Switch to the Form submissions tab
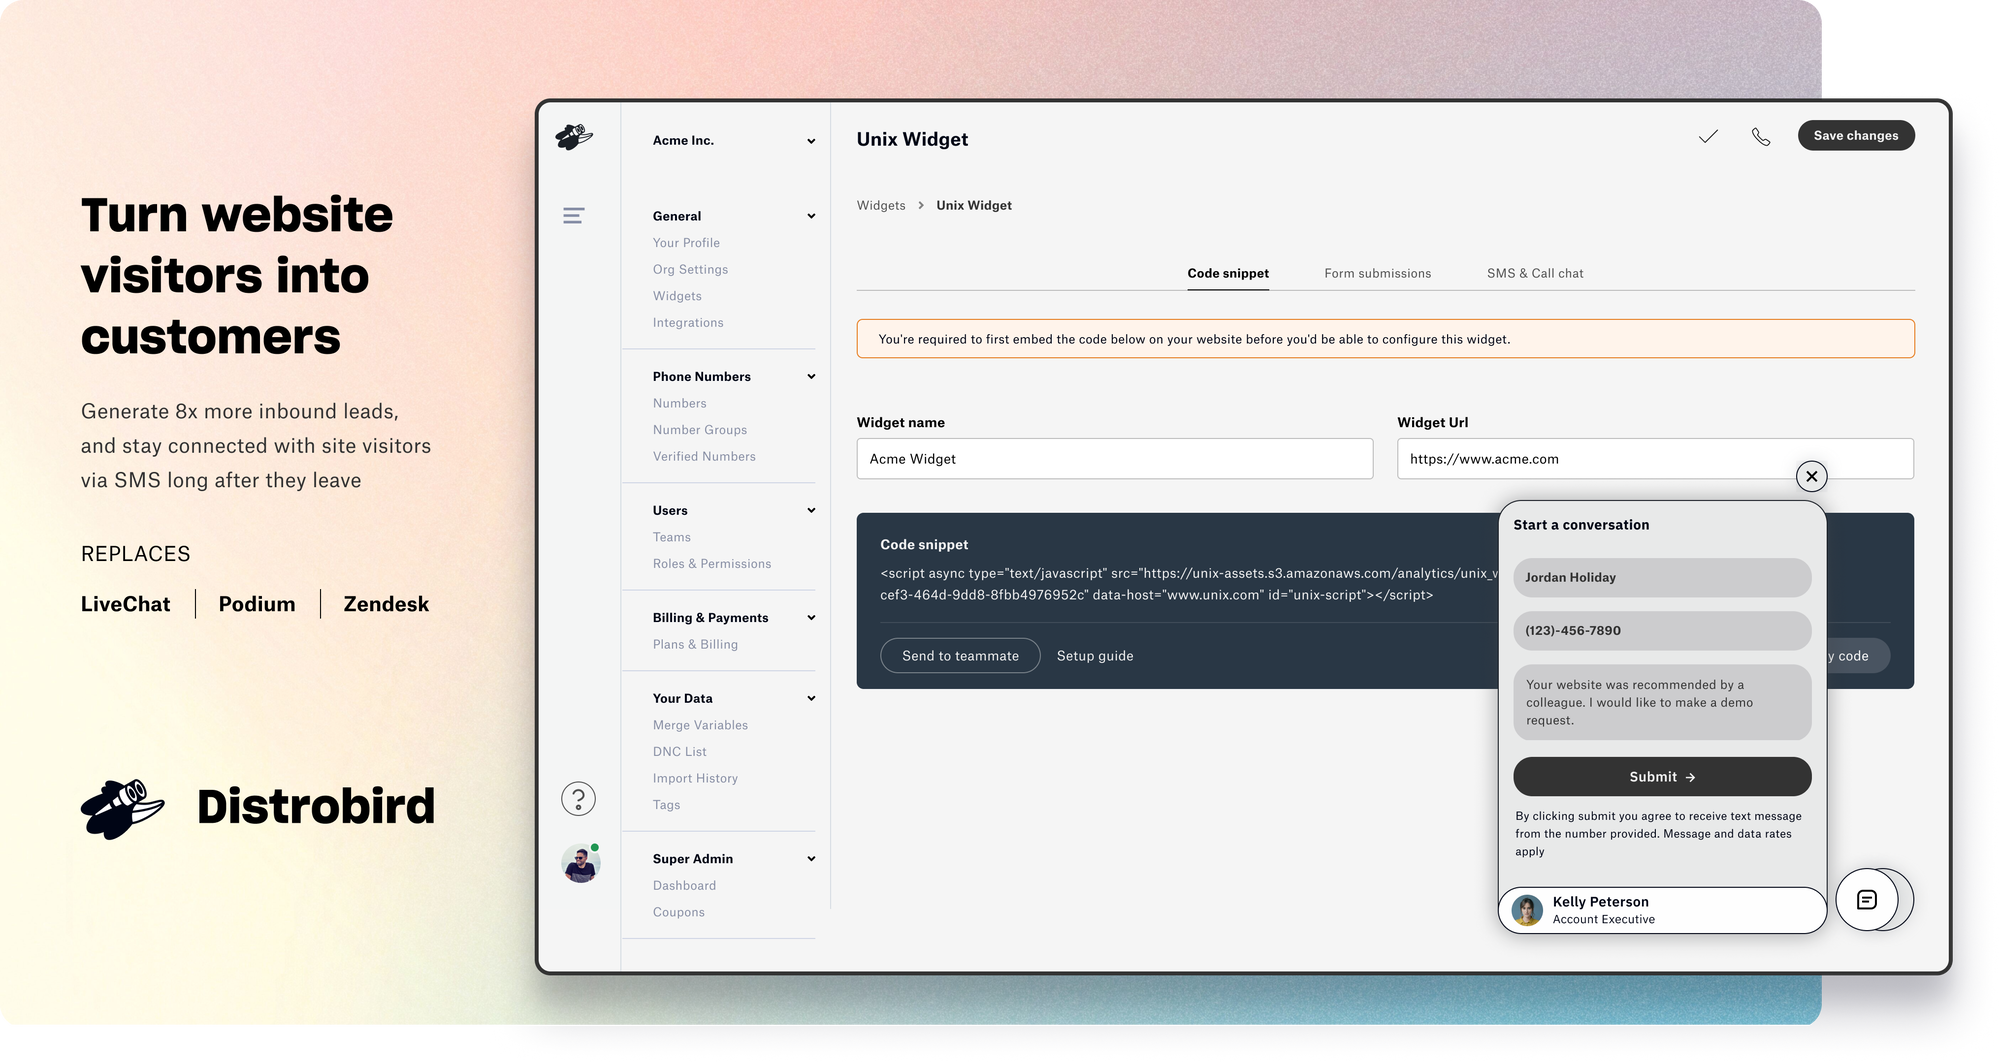 [1377, 273]
